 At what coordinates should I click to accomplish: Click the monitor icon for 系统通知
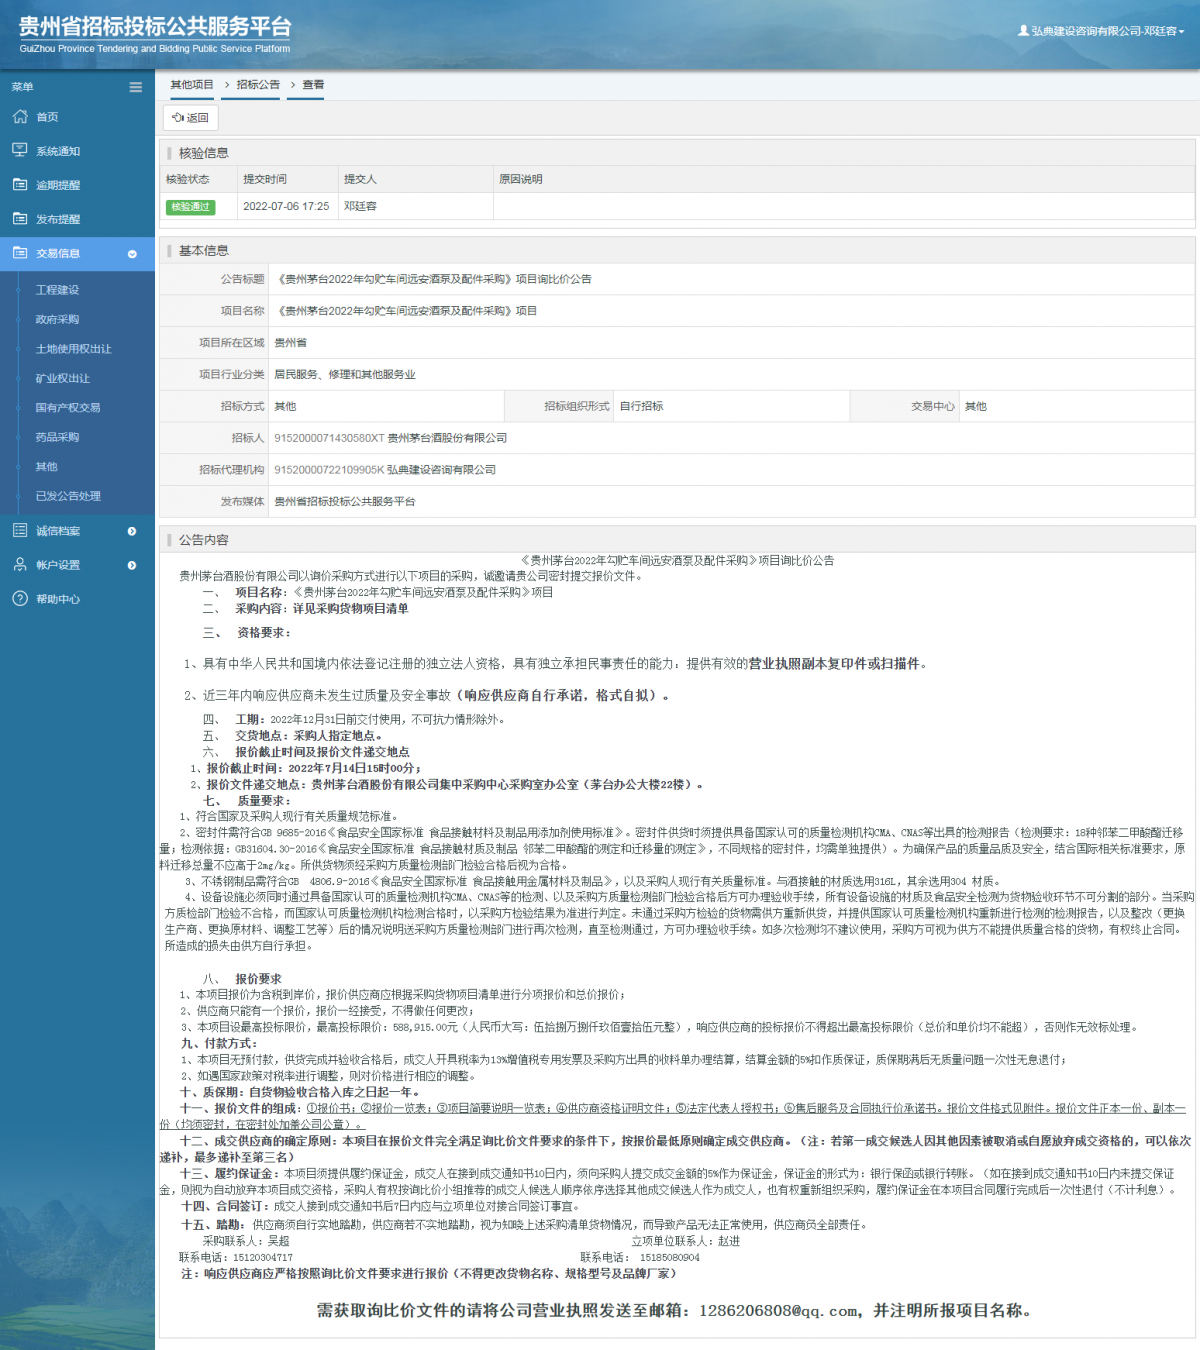tap(20, 150)
